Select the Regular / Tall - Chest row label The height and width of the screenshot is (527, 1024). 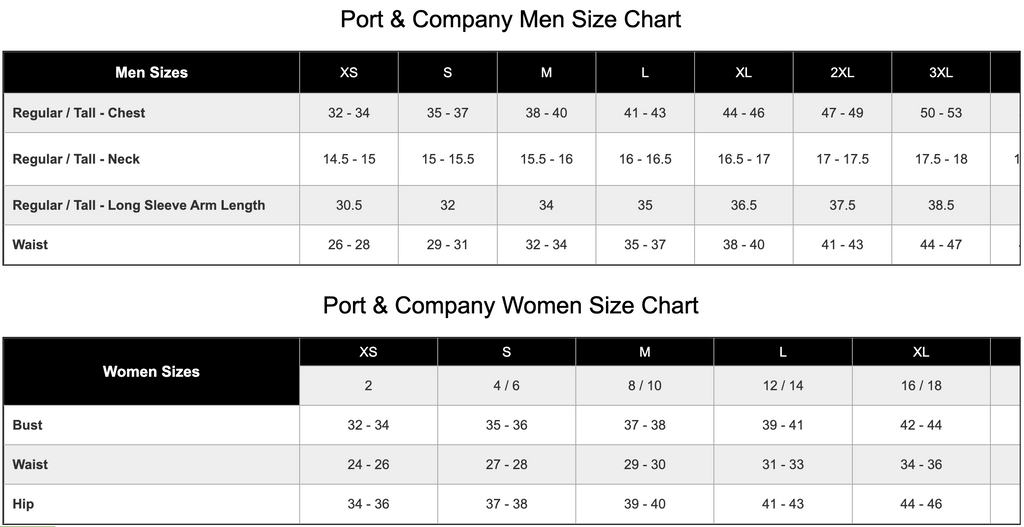coord(79,113)
